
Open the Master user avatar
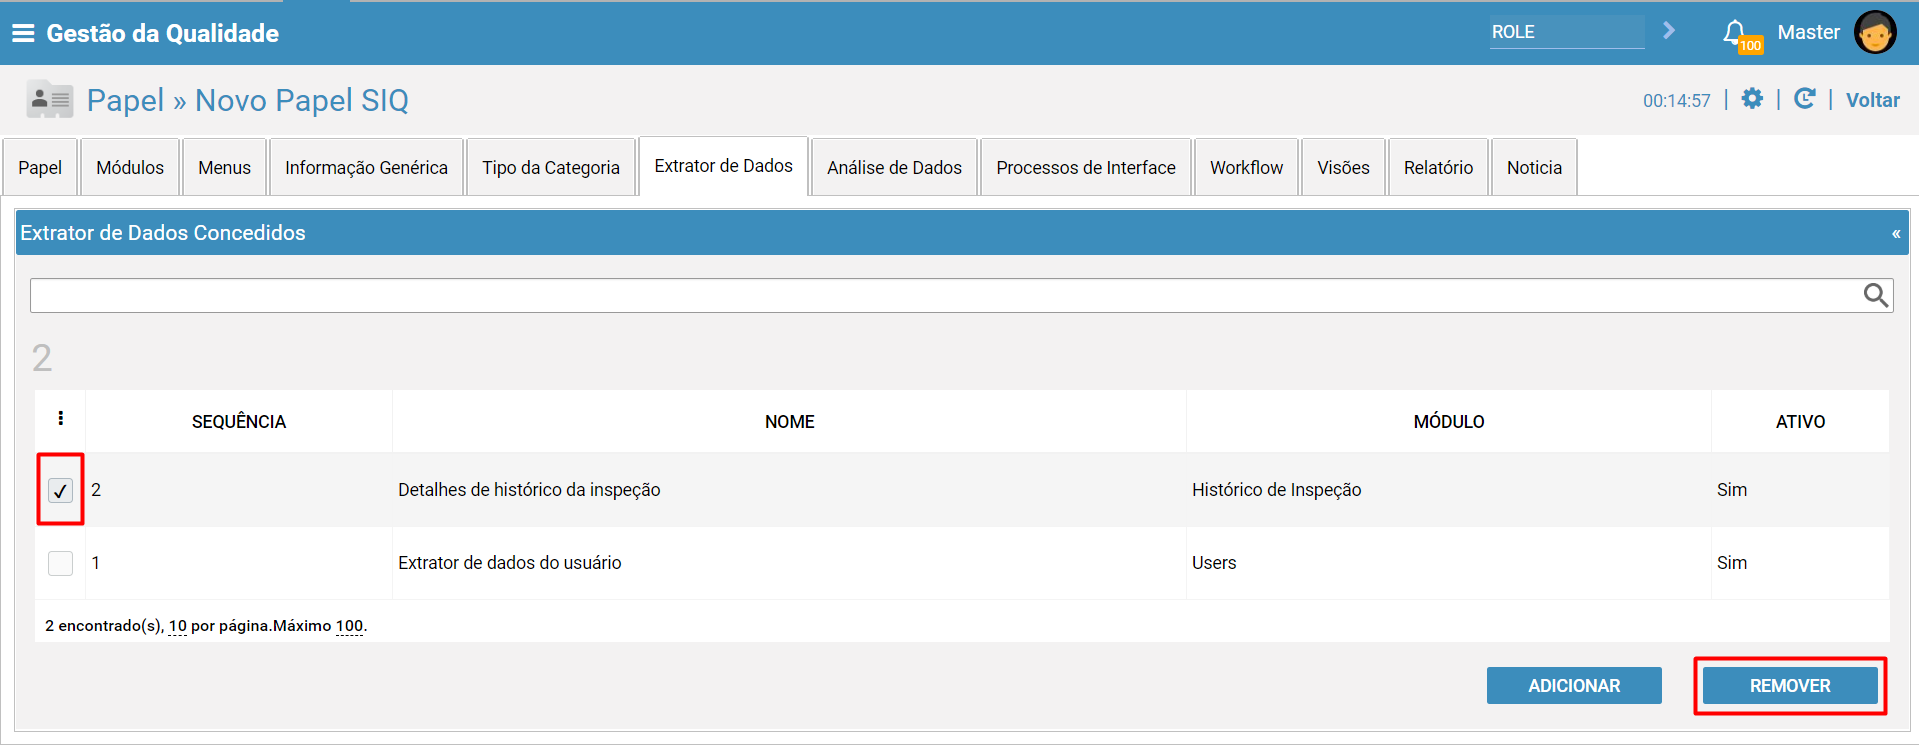tap(1874, 32)
